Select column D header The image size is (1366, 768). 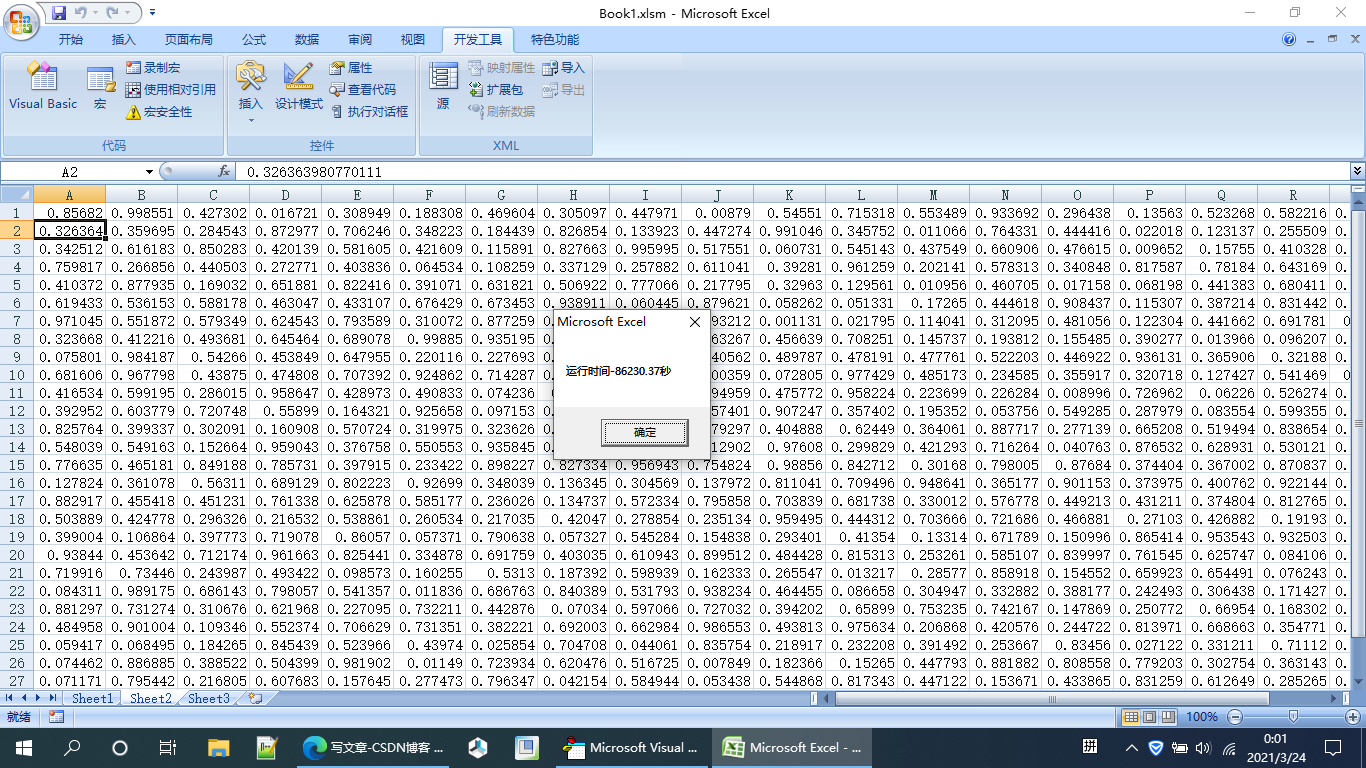[x=285, y=195]
